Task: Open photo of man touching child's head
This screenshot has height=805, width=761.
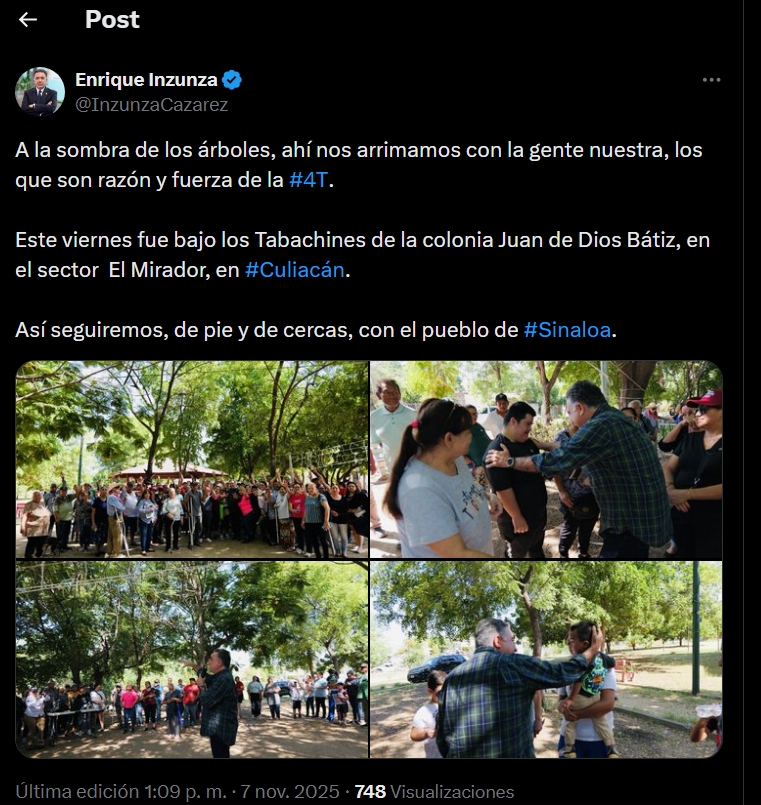Action: pyautogui.click(x=546, y=660)
